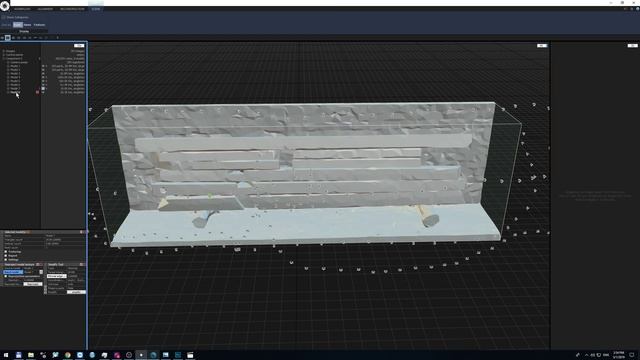The width and height of the screenshot is (640, 360).
Task: Click the highlighted option in Simplify Tool
Action: pyautogui.click(x=57, y=276)
